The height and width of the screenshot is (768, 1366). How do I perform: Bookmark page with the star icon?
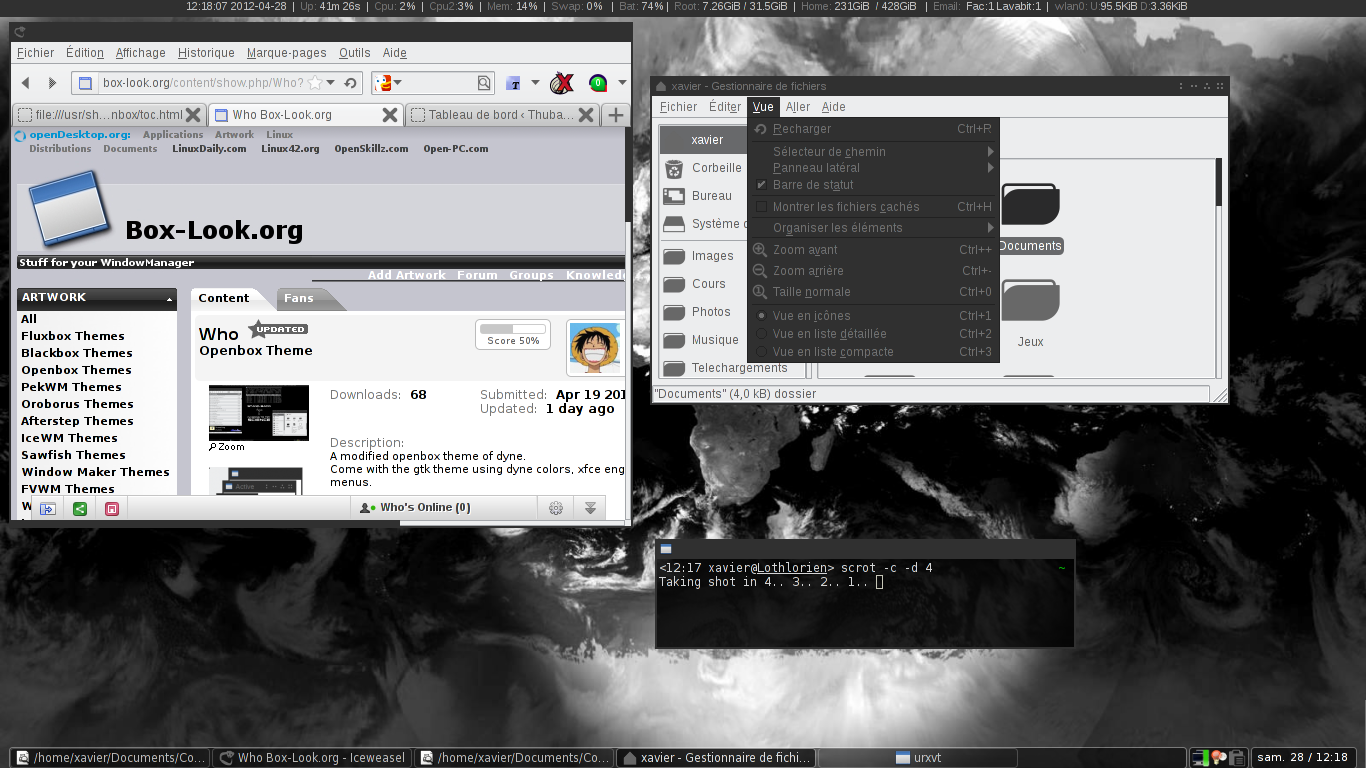(x=315, y=83)
